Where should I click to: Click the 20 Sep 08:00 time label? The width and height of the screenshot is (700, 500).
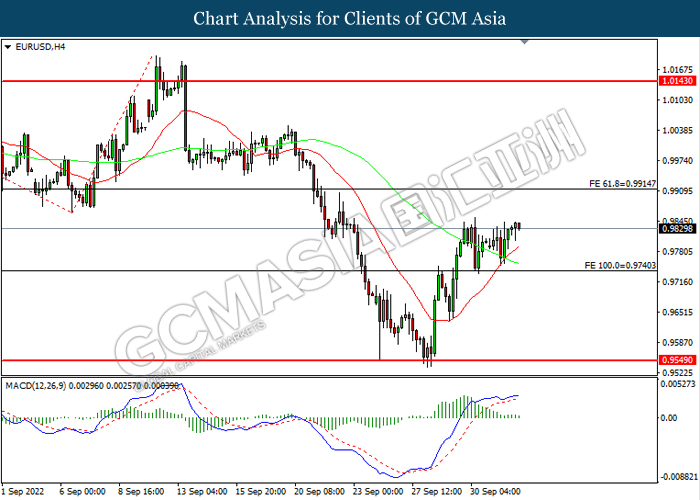click(319, 492)
